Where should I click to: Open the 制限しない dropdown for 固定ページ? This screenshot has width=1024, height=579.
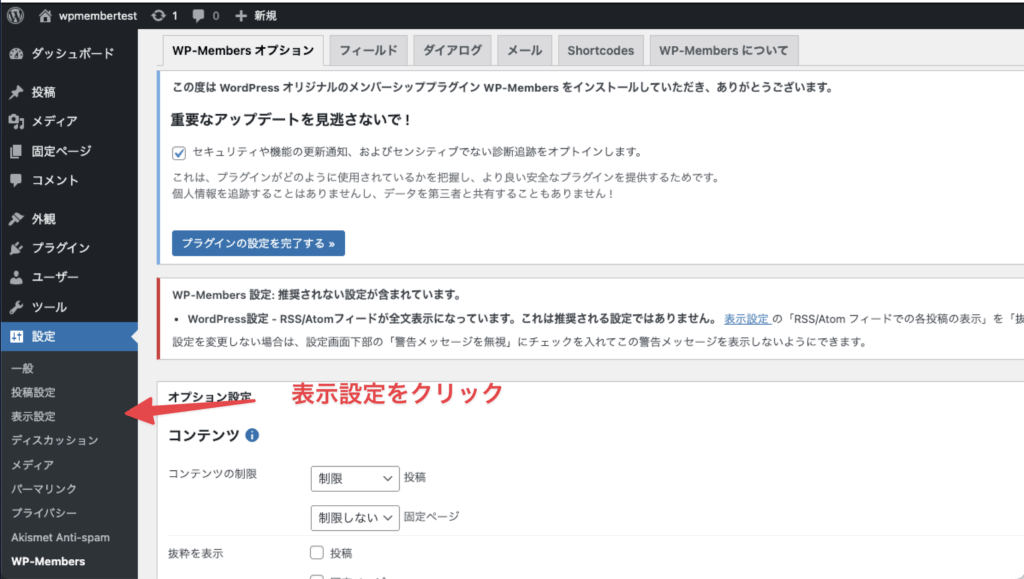[x=355, y=518]
